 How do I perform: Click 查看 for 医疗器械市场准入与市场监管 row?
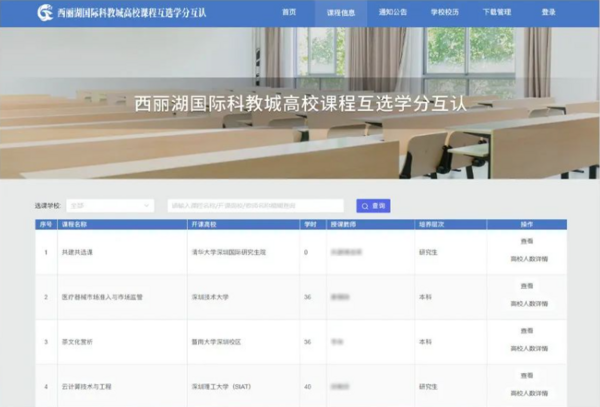coord(527,286)
